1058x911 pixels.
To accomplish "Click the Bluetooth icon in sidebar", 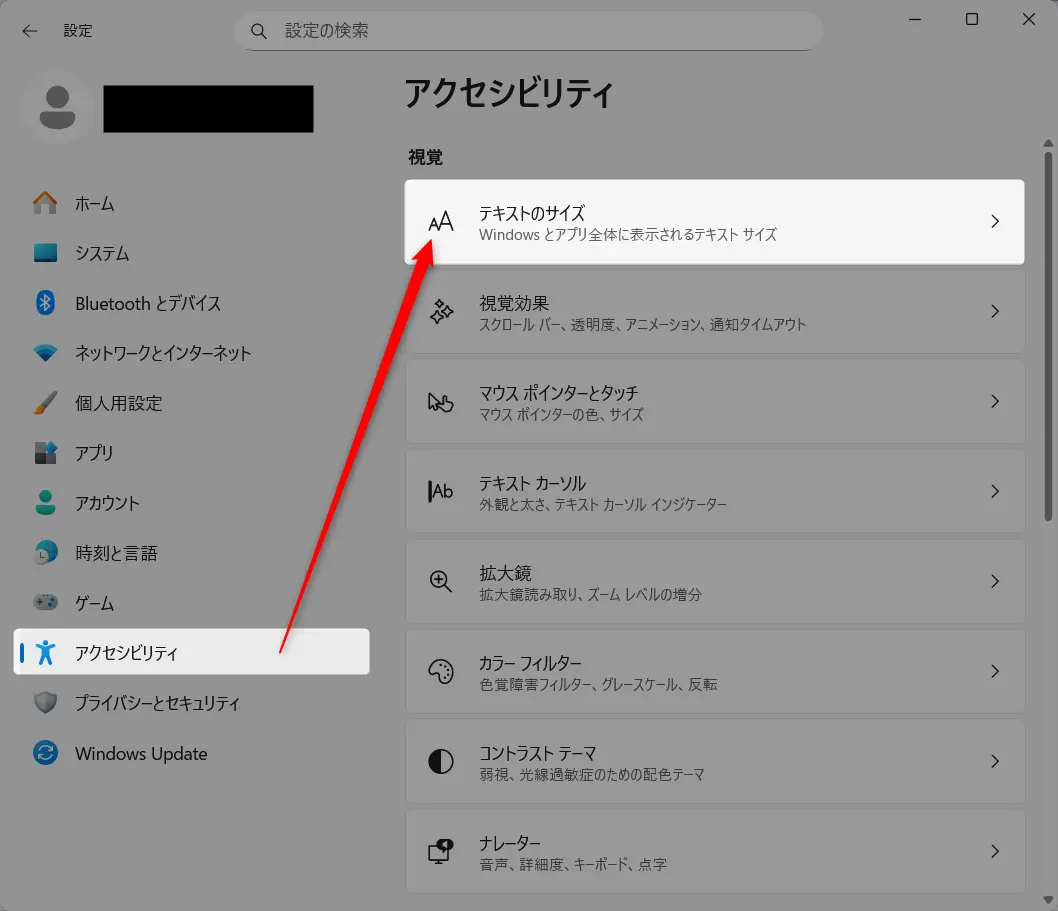I will (x=45, y=303).
